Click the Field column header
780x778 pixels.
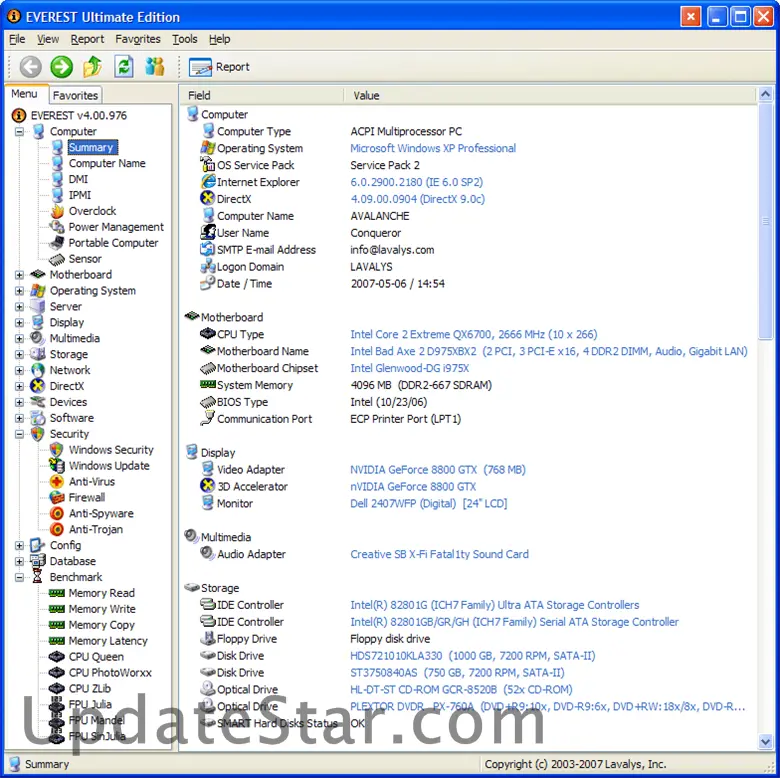[x=262, y=96]
